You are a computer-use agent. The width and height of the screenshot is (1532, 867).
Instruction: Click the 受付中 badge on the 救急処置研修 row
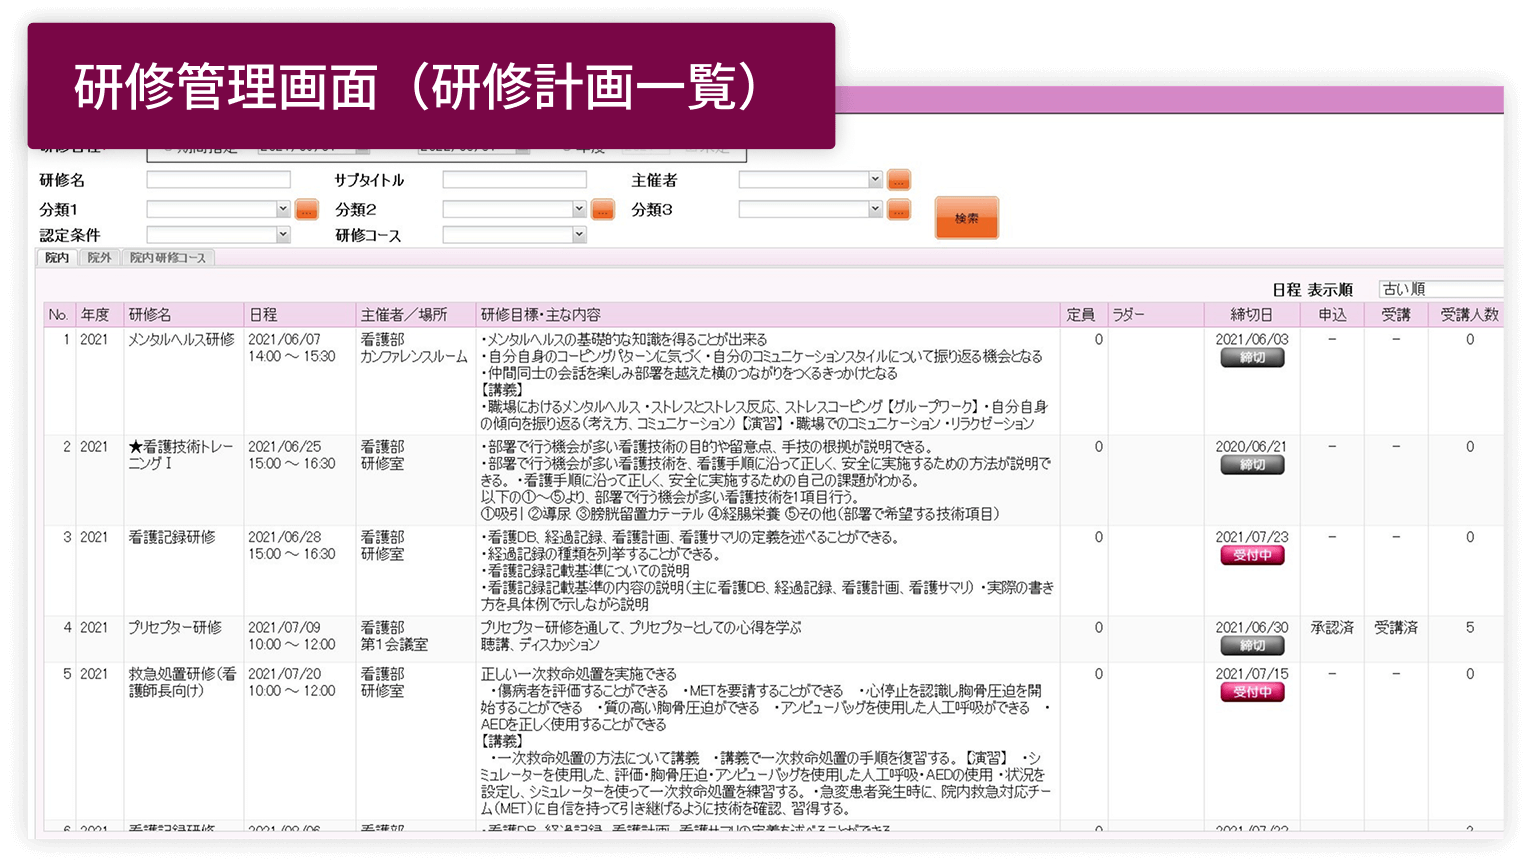point(1252,691)
